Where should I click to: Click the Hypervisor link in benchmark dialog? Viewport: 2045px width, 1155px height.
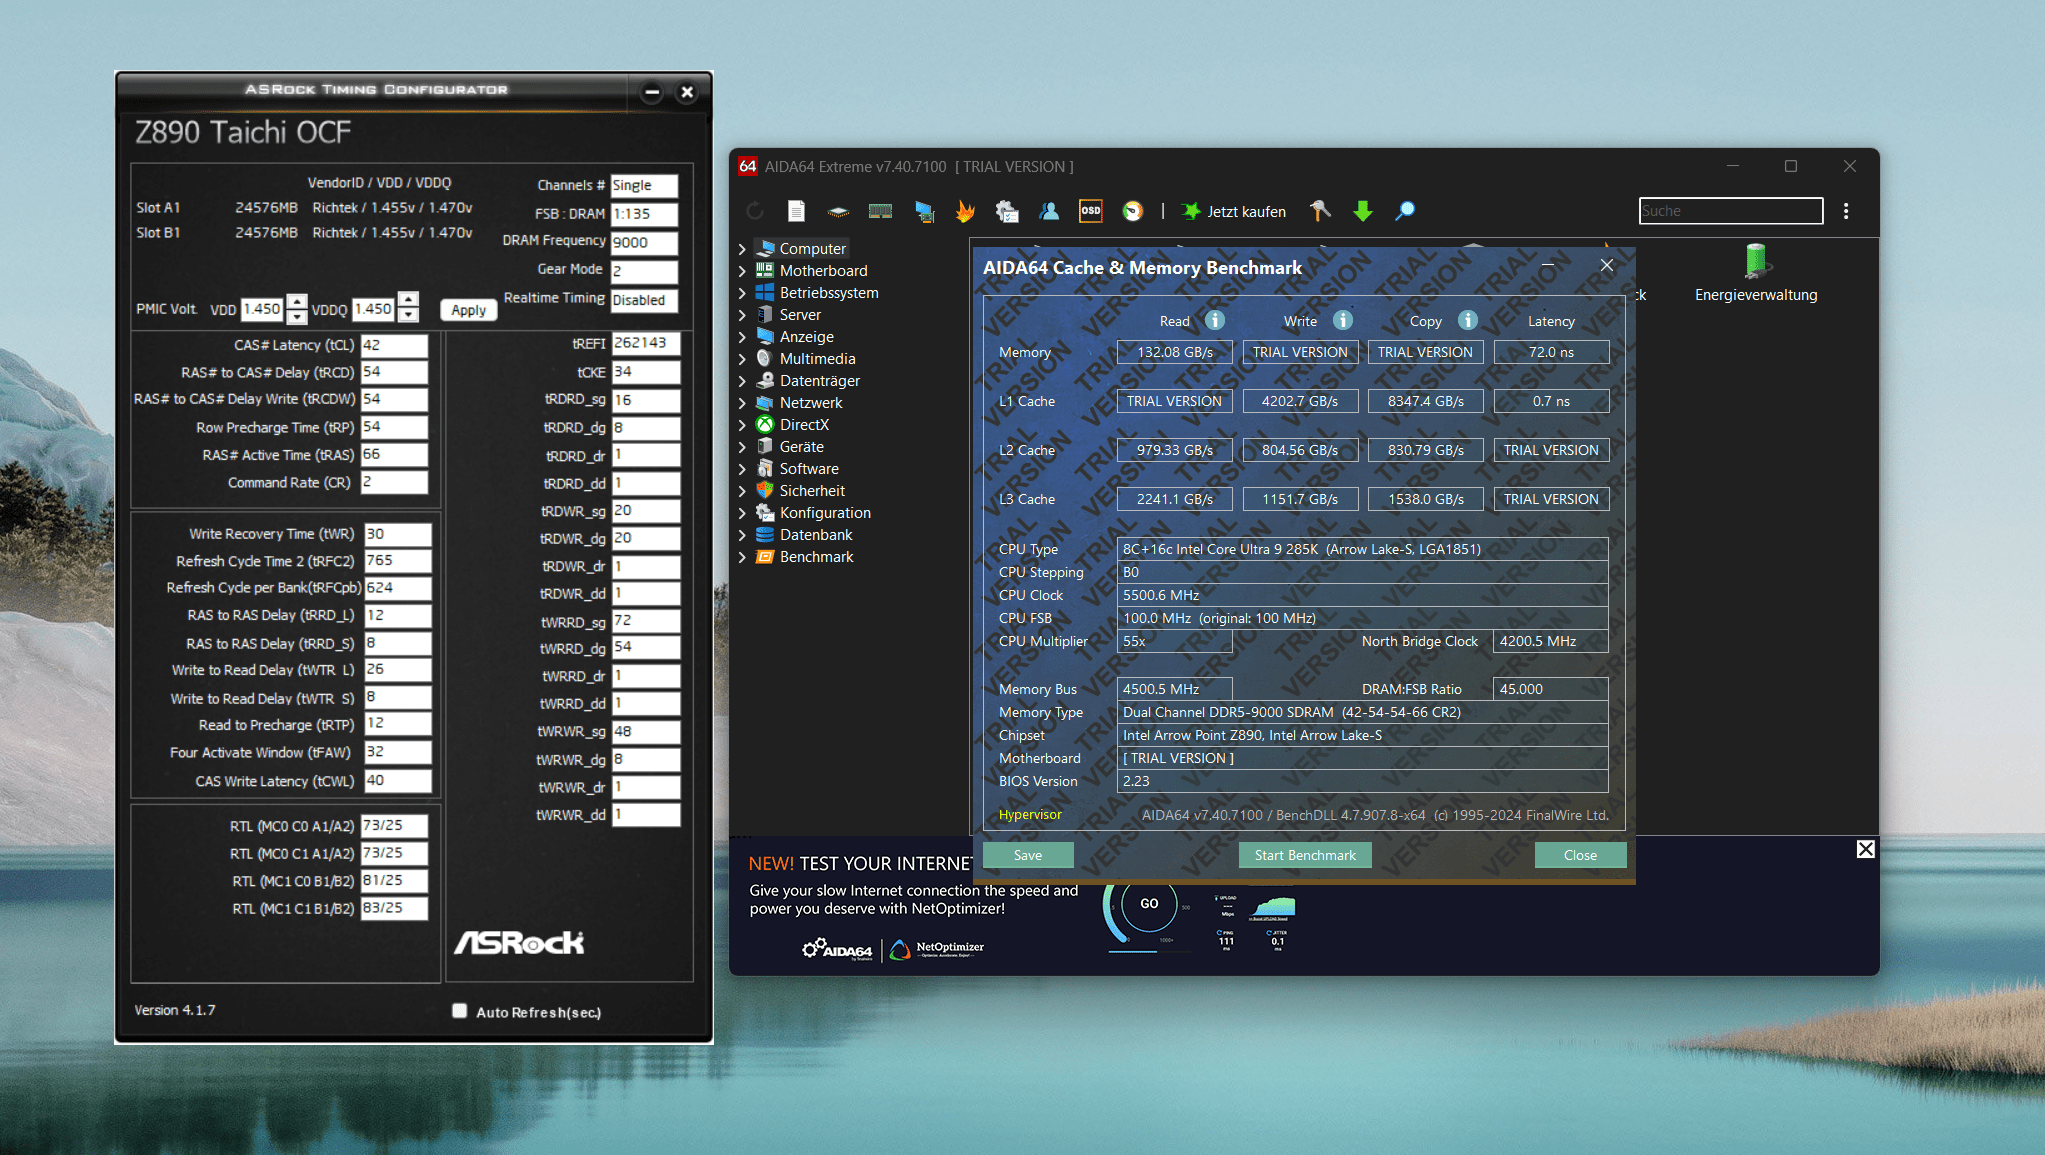pos(1030,815)
